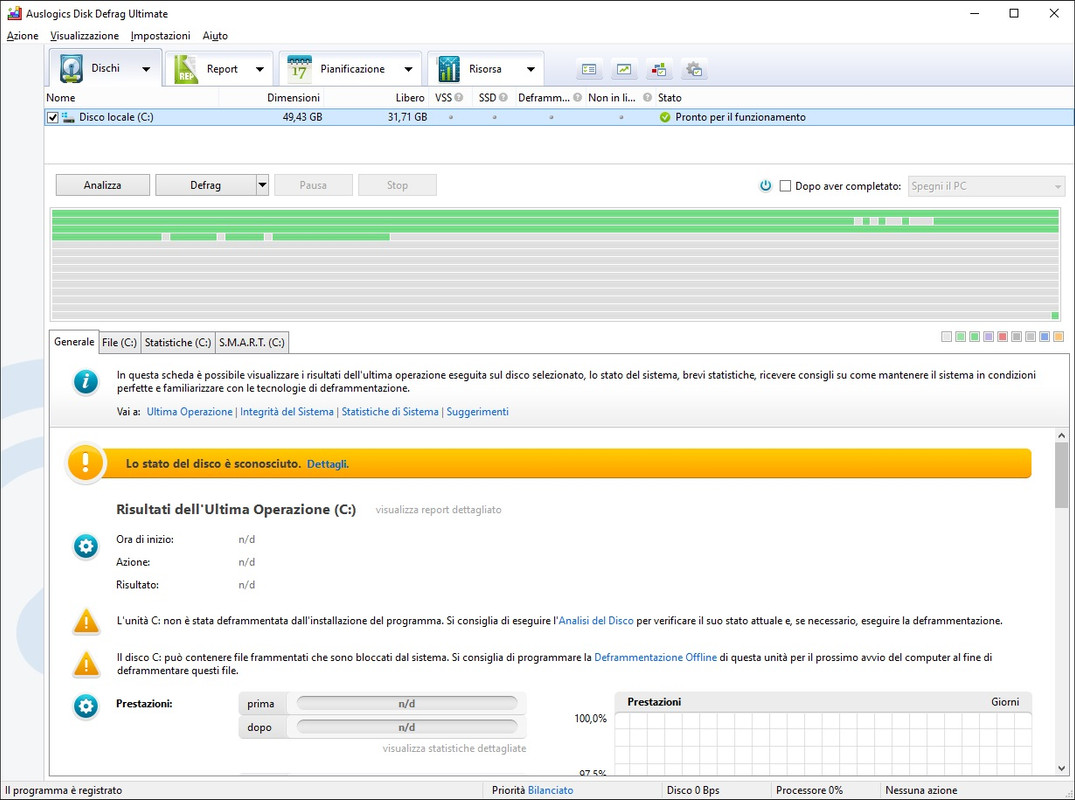Switch to the S.M.A.R.T. (C:) tab
Image resolution: width=1075 pixels, height=800 pixels.
tap(252, 342)
